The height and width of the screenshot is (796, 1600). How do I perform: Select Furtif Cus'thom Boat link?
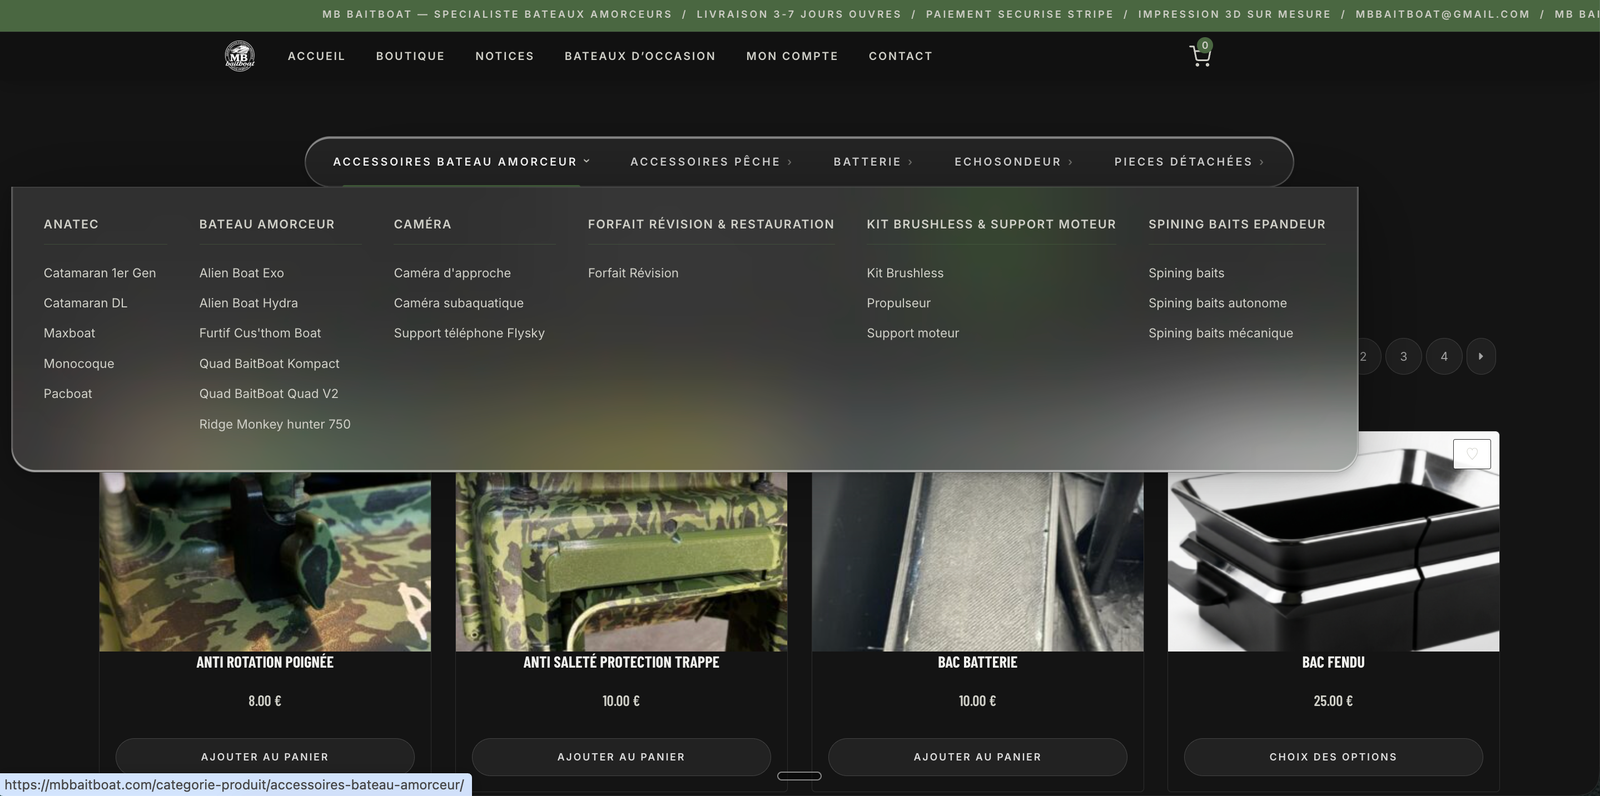(x=260, y=333)
